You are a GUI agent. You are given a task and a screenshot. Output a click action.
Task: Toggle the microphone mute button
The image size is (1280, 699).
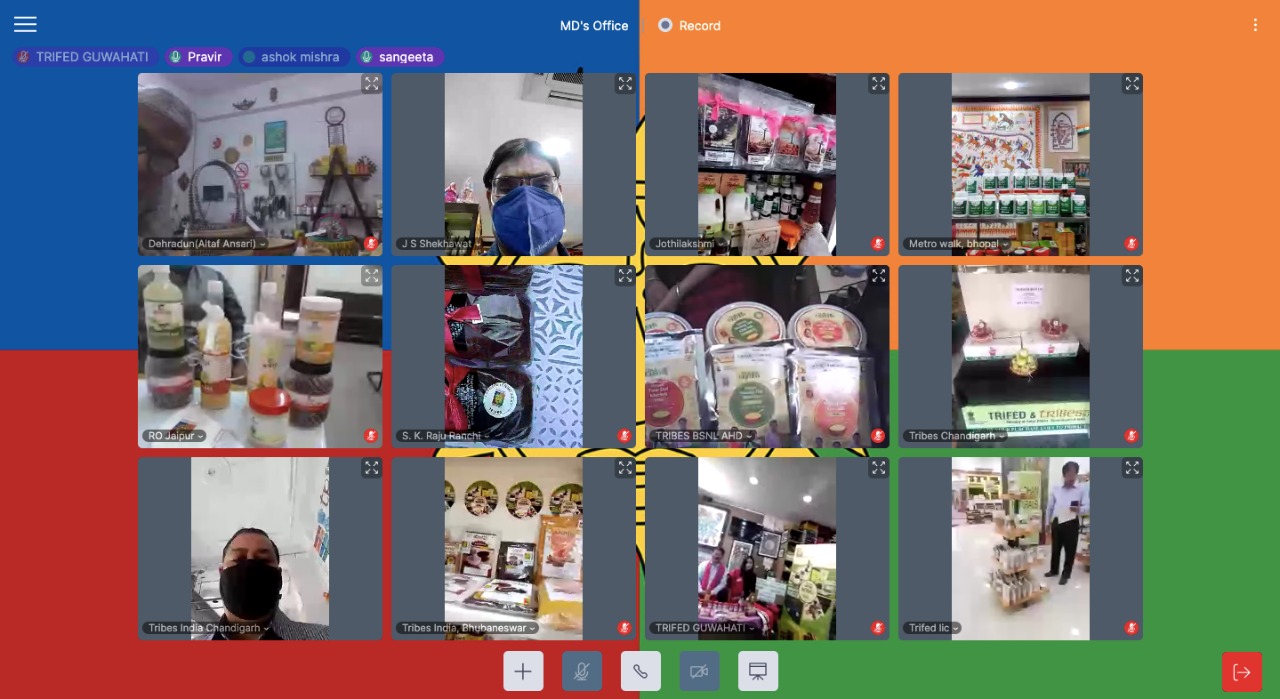pos(582,671)
